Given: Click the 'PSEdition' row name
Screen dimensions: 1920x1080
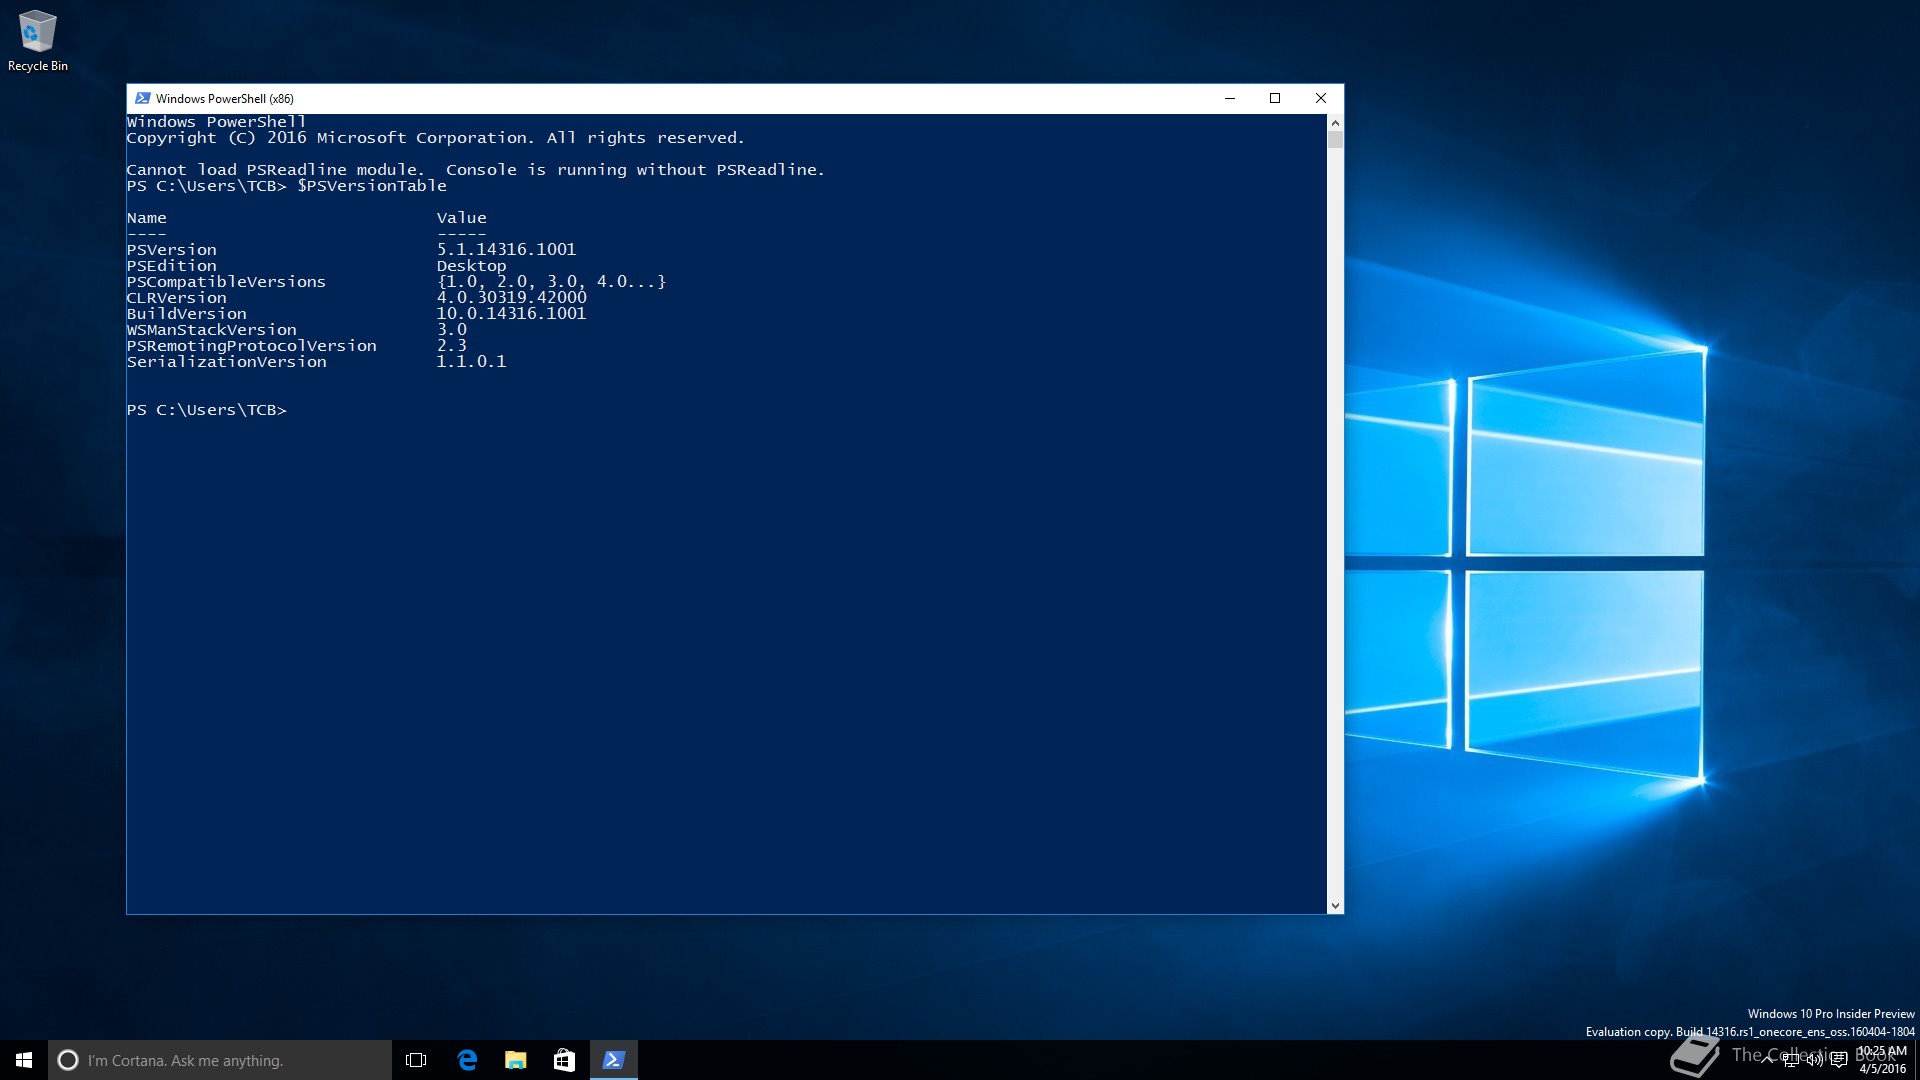Looking at the screenshot, I should [171, 266].
